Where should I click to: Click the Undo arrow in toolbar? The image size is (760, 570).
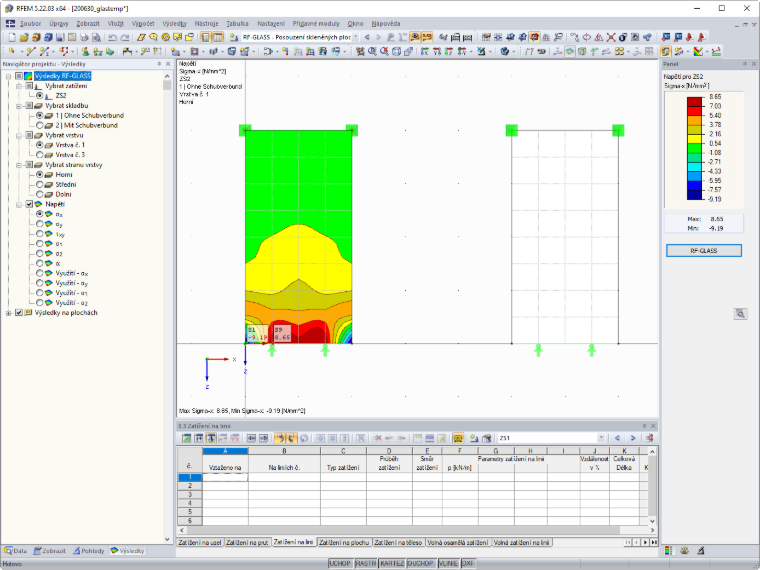point(112,37)
